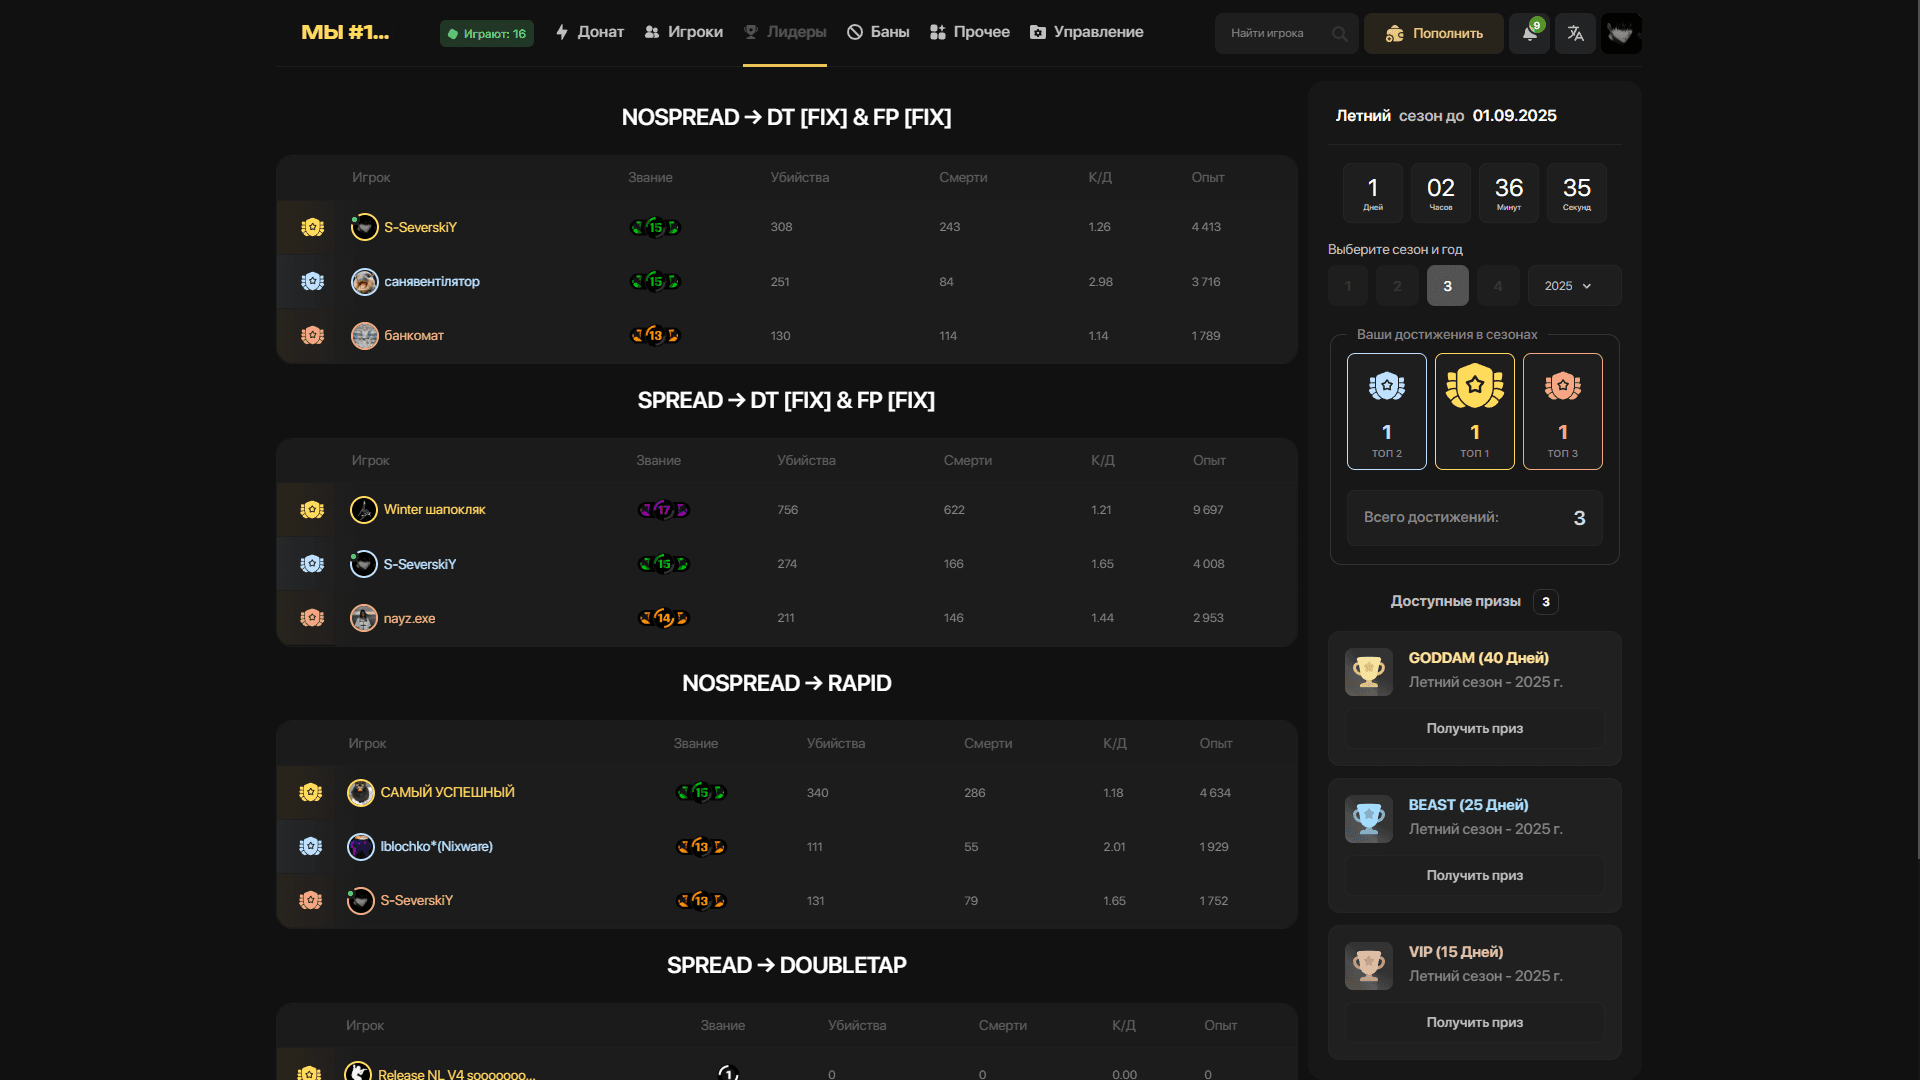
Task: Click the bronze medal icon beside банкомат
Action: 313,335
